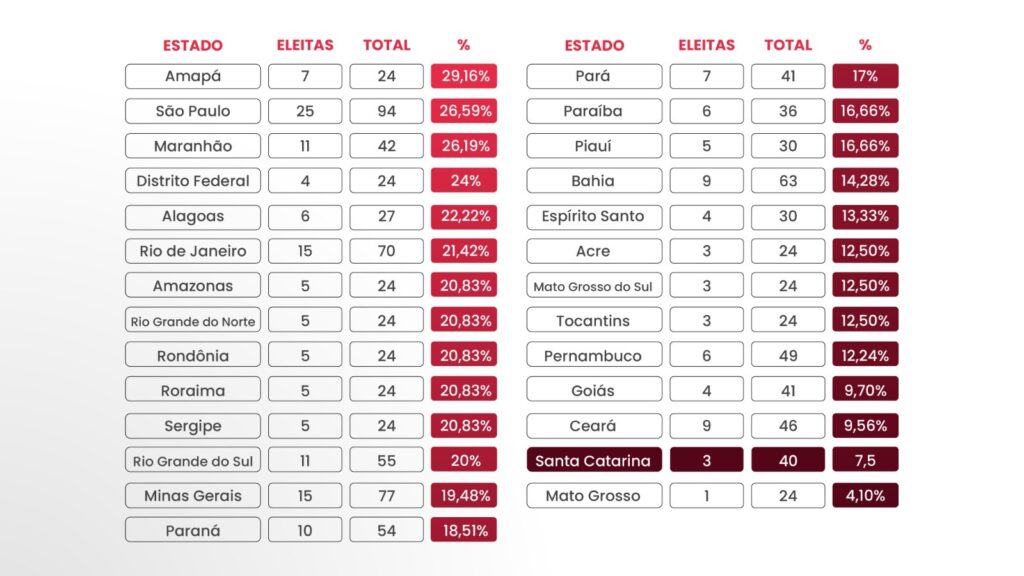Select the Distrito Federal cell

(x=193, y=181)
